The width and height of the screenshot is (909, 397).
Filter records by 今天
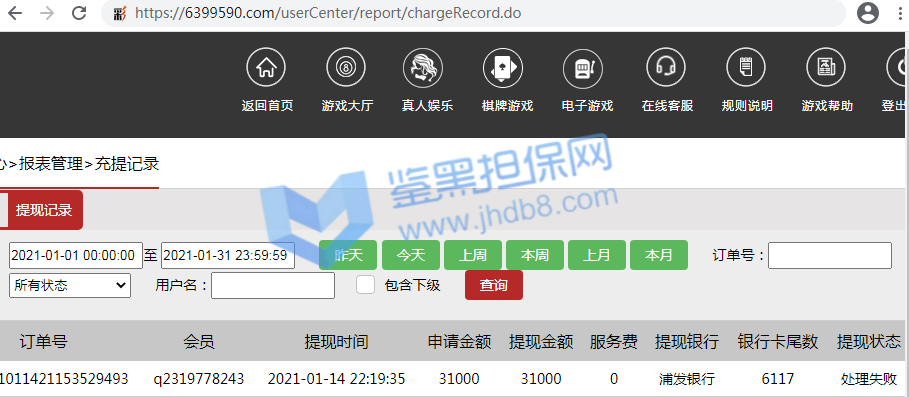click(x=411, y=255)
